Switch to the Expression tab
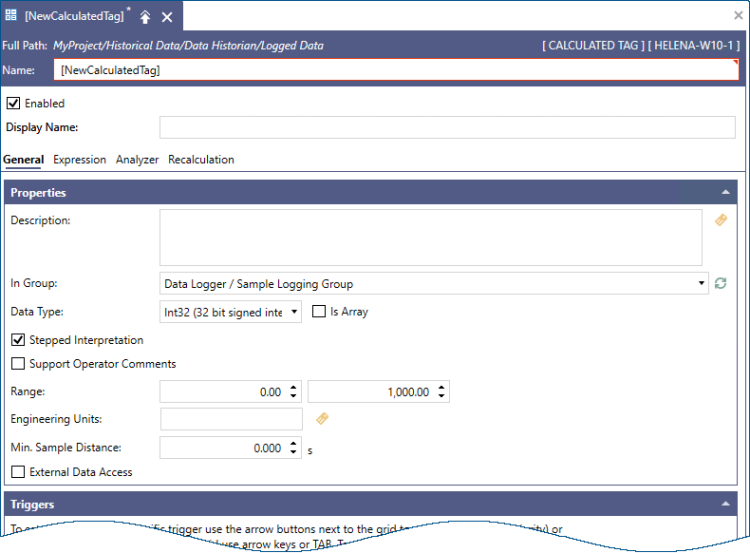750x553 pixels. point(79,160)
